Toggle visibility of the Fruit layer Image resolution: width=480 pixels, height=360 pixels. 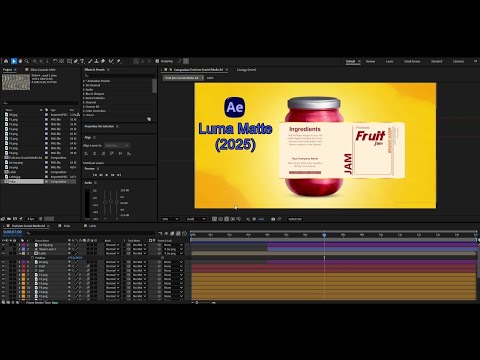point(3,266)
